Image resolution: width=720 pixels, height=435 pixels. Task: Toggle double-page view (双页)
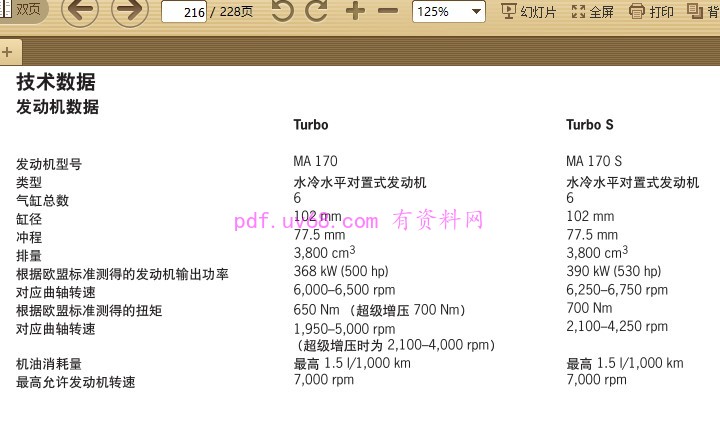click(21, 8)
